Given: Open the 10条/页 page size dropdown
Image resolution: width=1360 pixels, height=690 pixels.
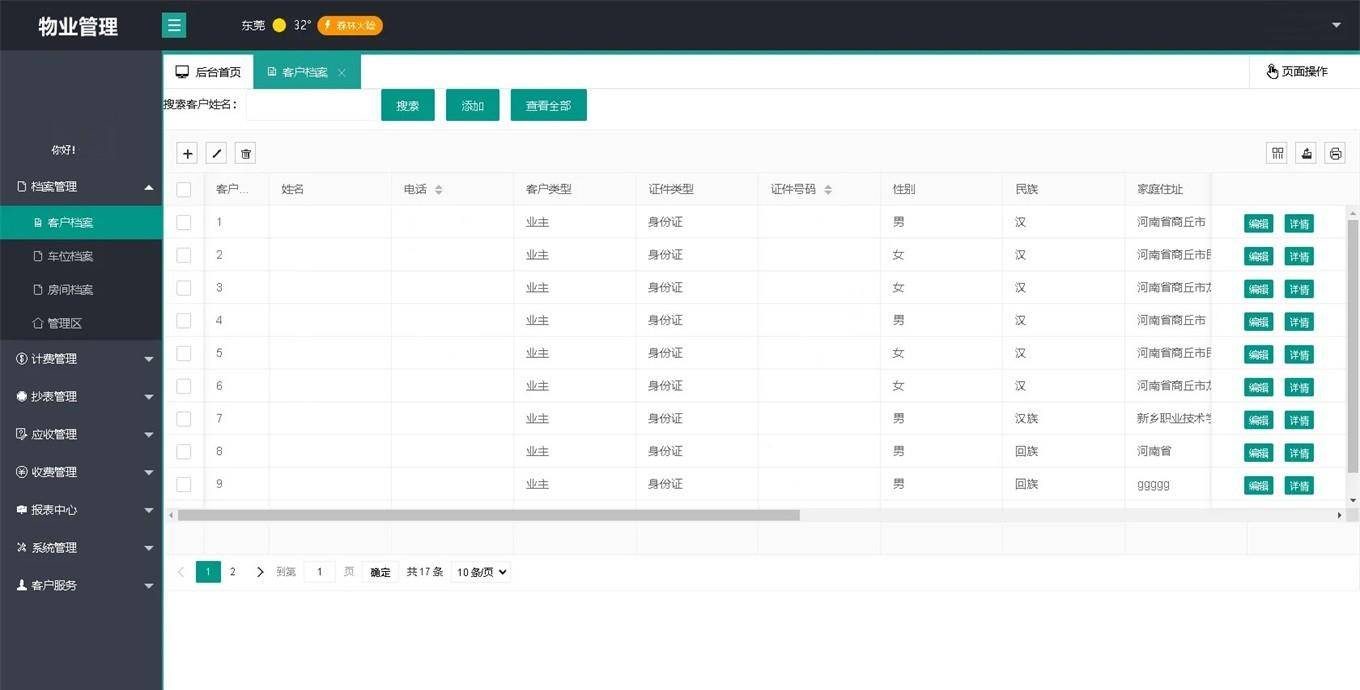Looking at the screenshot, I should point(481,572).
